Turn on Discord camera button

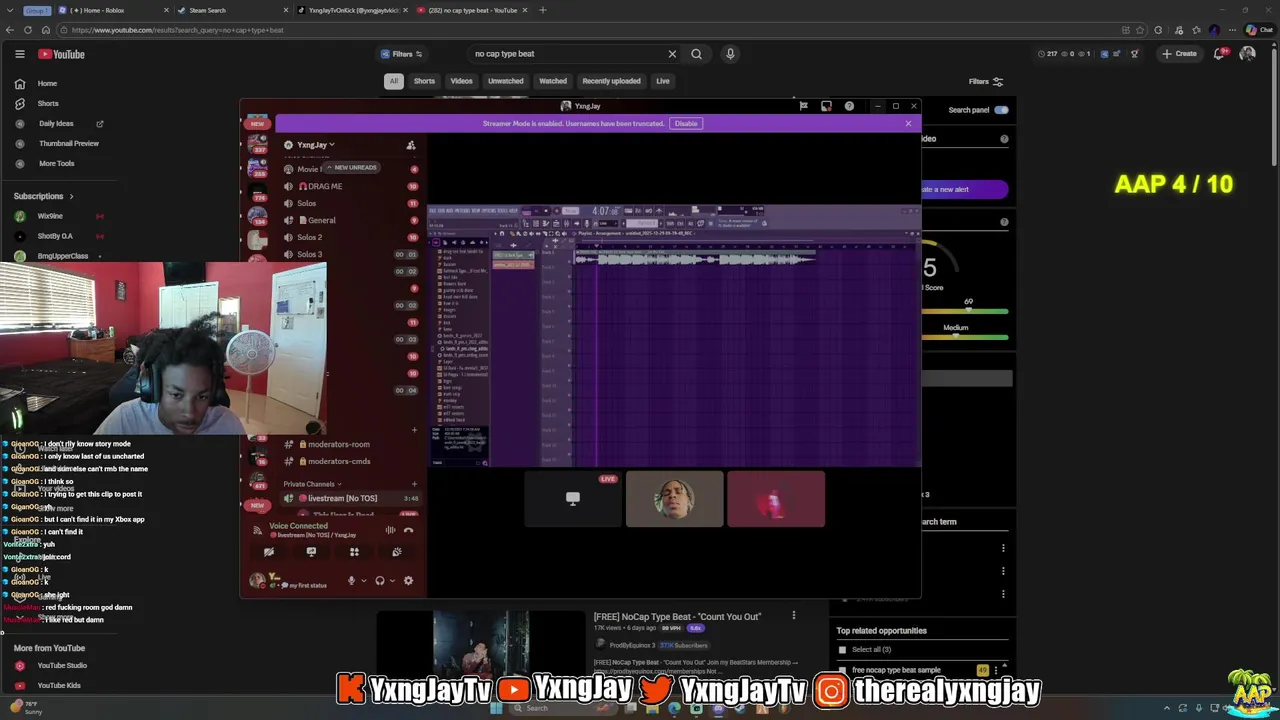click(x=268, y=552)
